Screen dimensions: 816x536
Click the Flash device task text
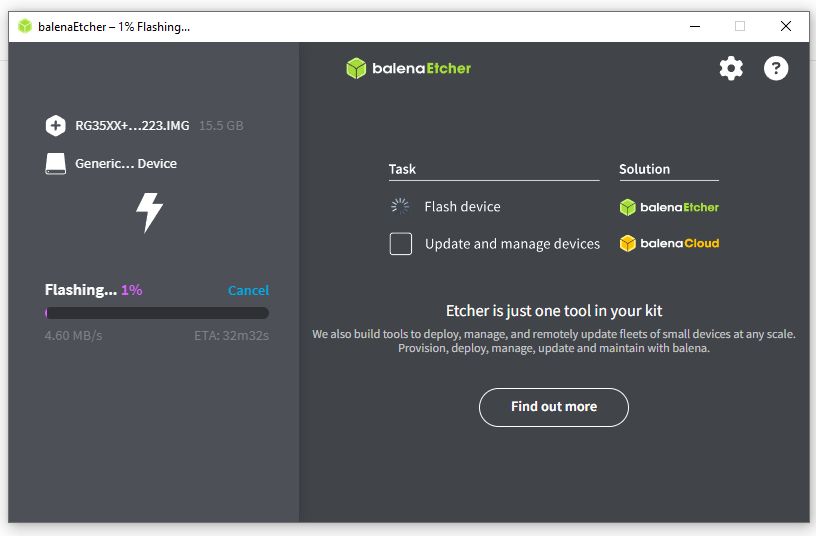point(462,207)
